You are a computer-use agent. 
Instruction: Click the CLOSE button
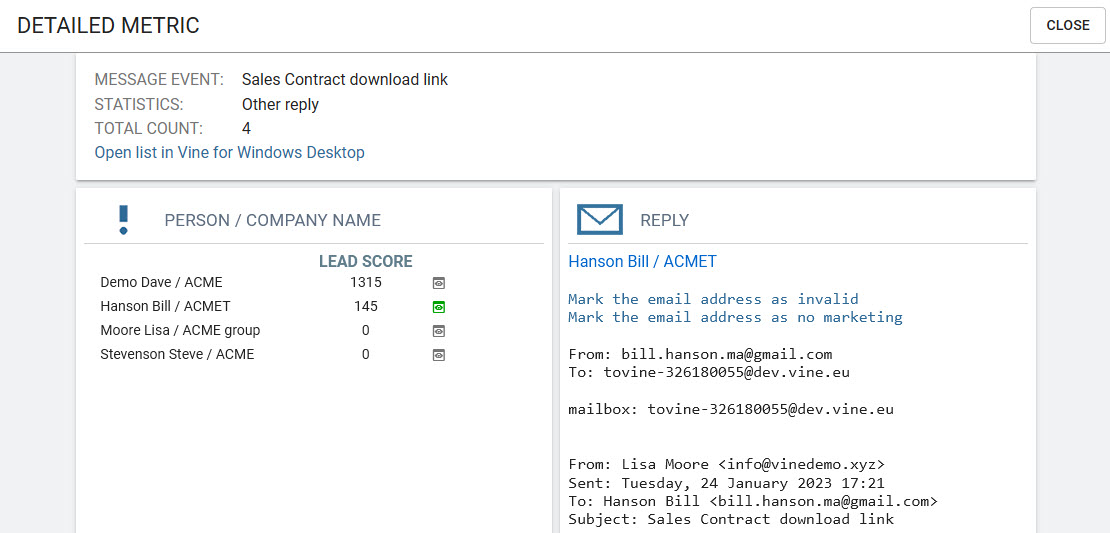1067,26
